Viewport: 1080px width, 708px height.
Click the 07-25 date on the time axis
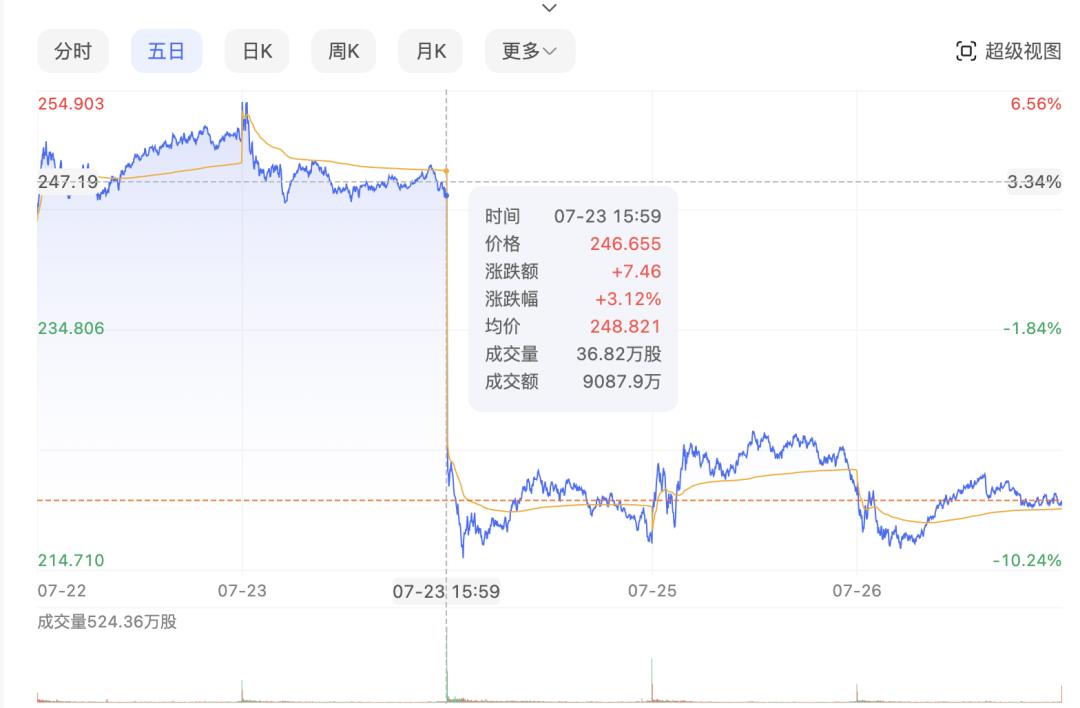coord(652,591)
